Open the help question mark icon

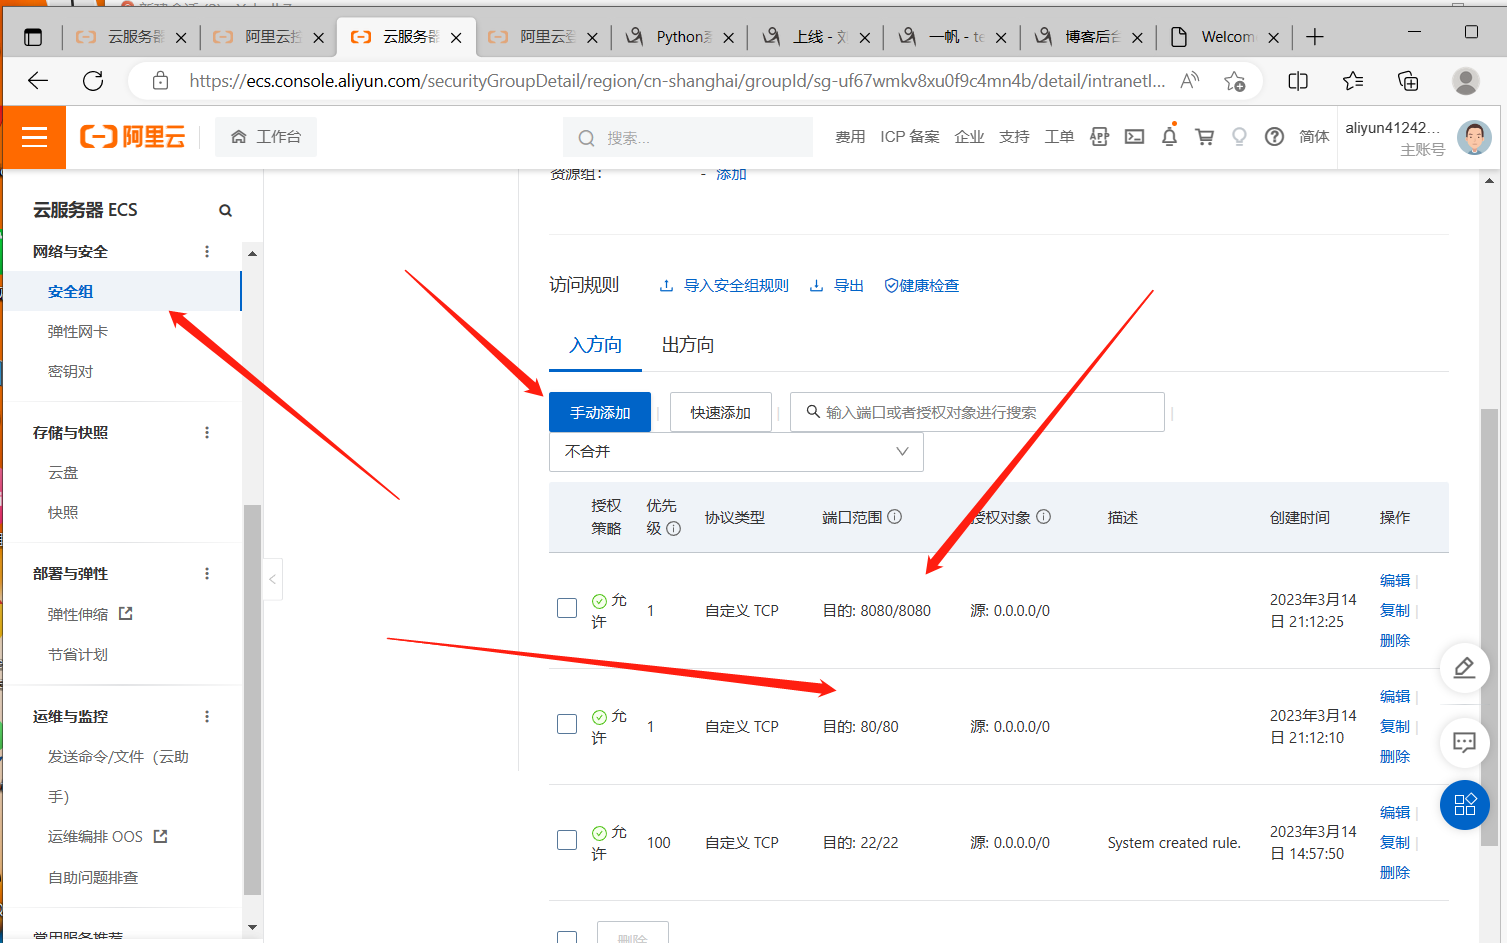click(1274, 137)
